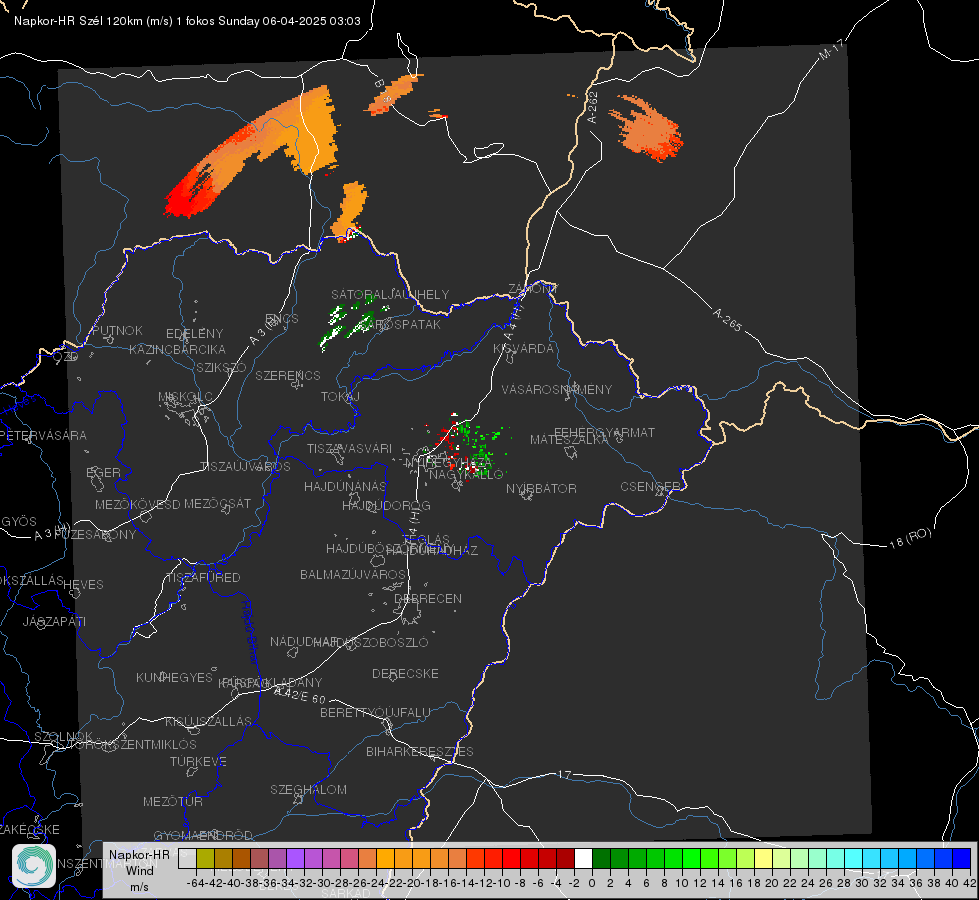Click the MEZŐKÖVESD label
This screenshot has height=900, width=979.
pyautogui.click(x=137, y=504)
